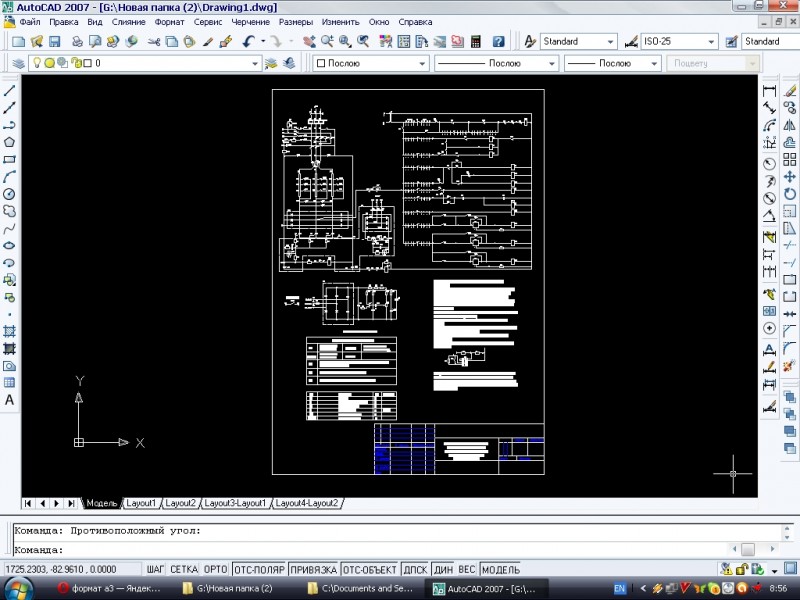
Task: Switch to формат а3 Яндекс taskbar window
Action: [110, 588]
